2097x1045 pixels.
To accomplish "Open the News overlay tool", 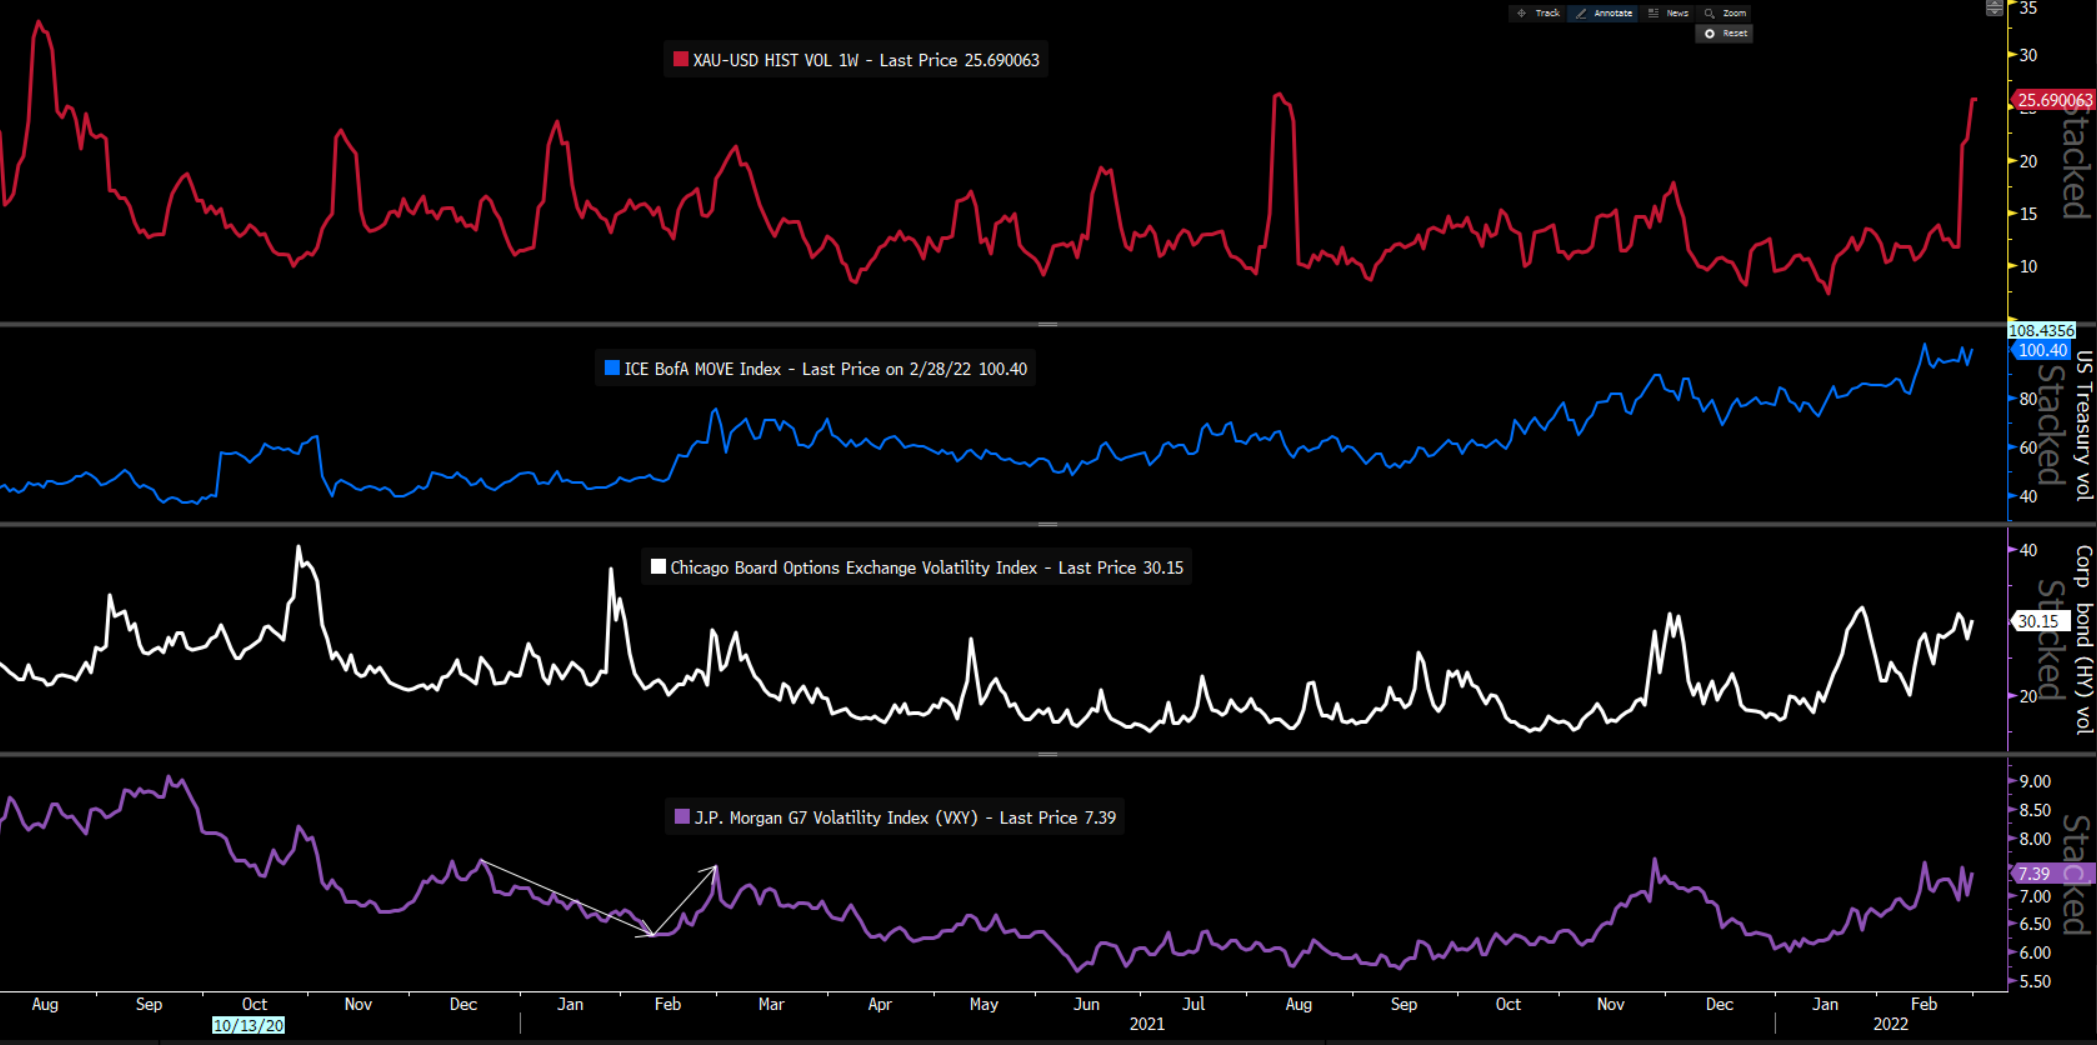I will [1668, 13].
